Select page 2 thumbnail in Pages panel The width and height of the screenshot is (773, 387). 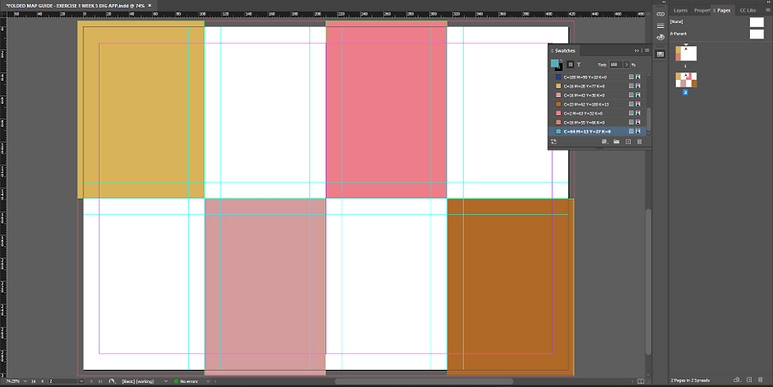pos(686,80)
